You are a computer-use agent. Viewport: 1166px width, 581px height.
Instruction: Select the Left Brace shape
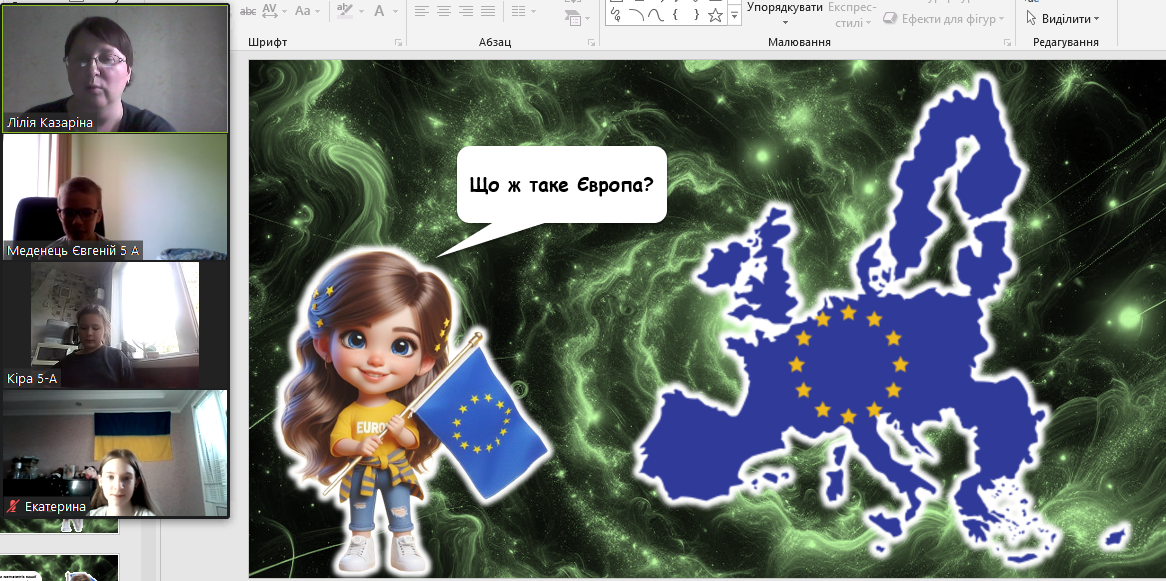point(675,14)
